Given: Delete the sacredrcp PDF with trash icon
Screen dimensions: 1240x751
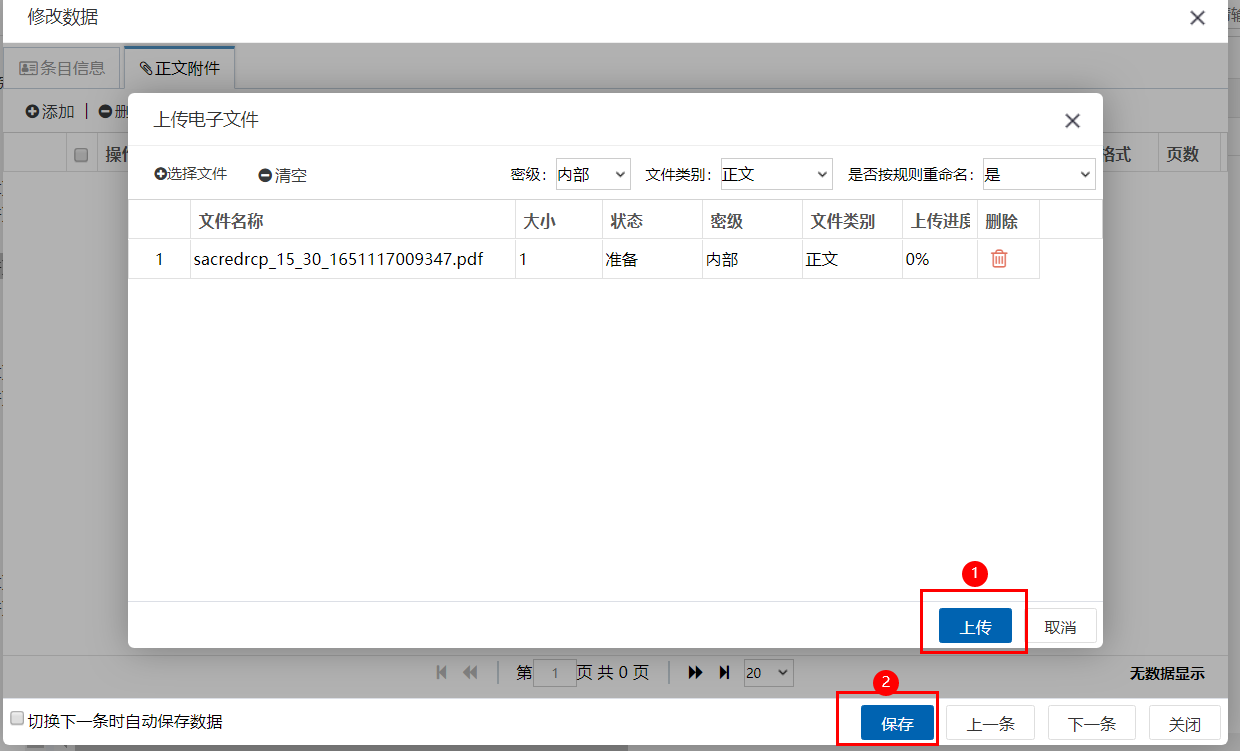Looking at the screenshot, I should (x=999, y=259).
